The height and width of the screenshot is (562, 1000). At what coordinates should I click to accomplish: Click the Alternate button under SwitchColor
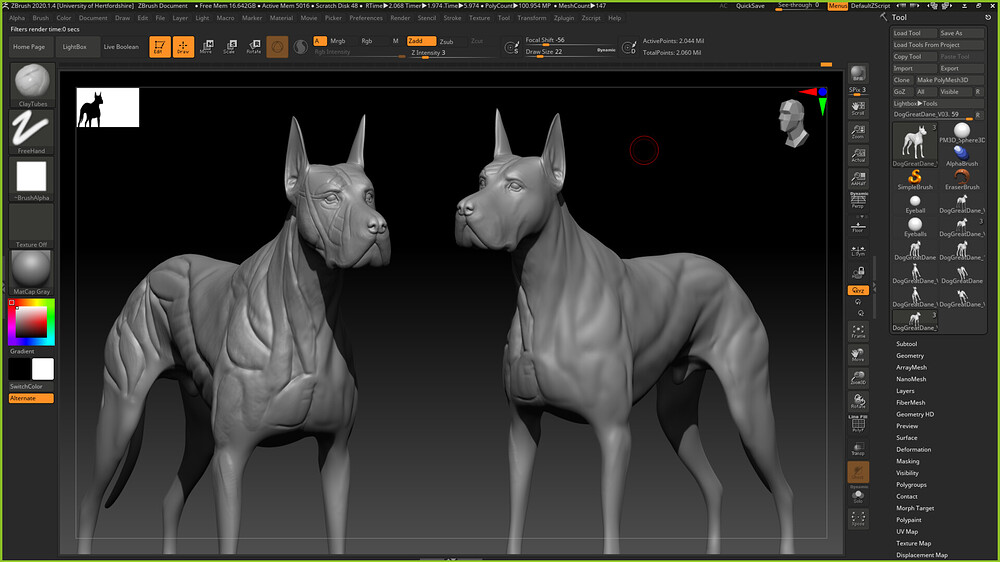[31, 398]
